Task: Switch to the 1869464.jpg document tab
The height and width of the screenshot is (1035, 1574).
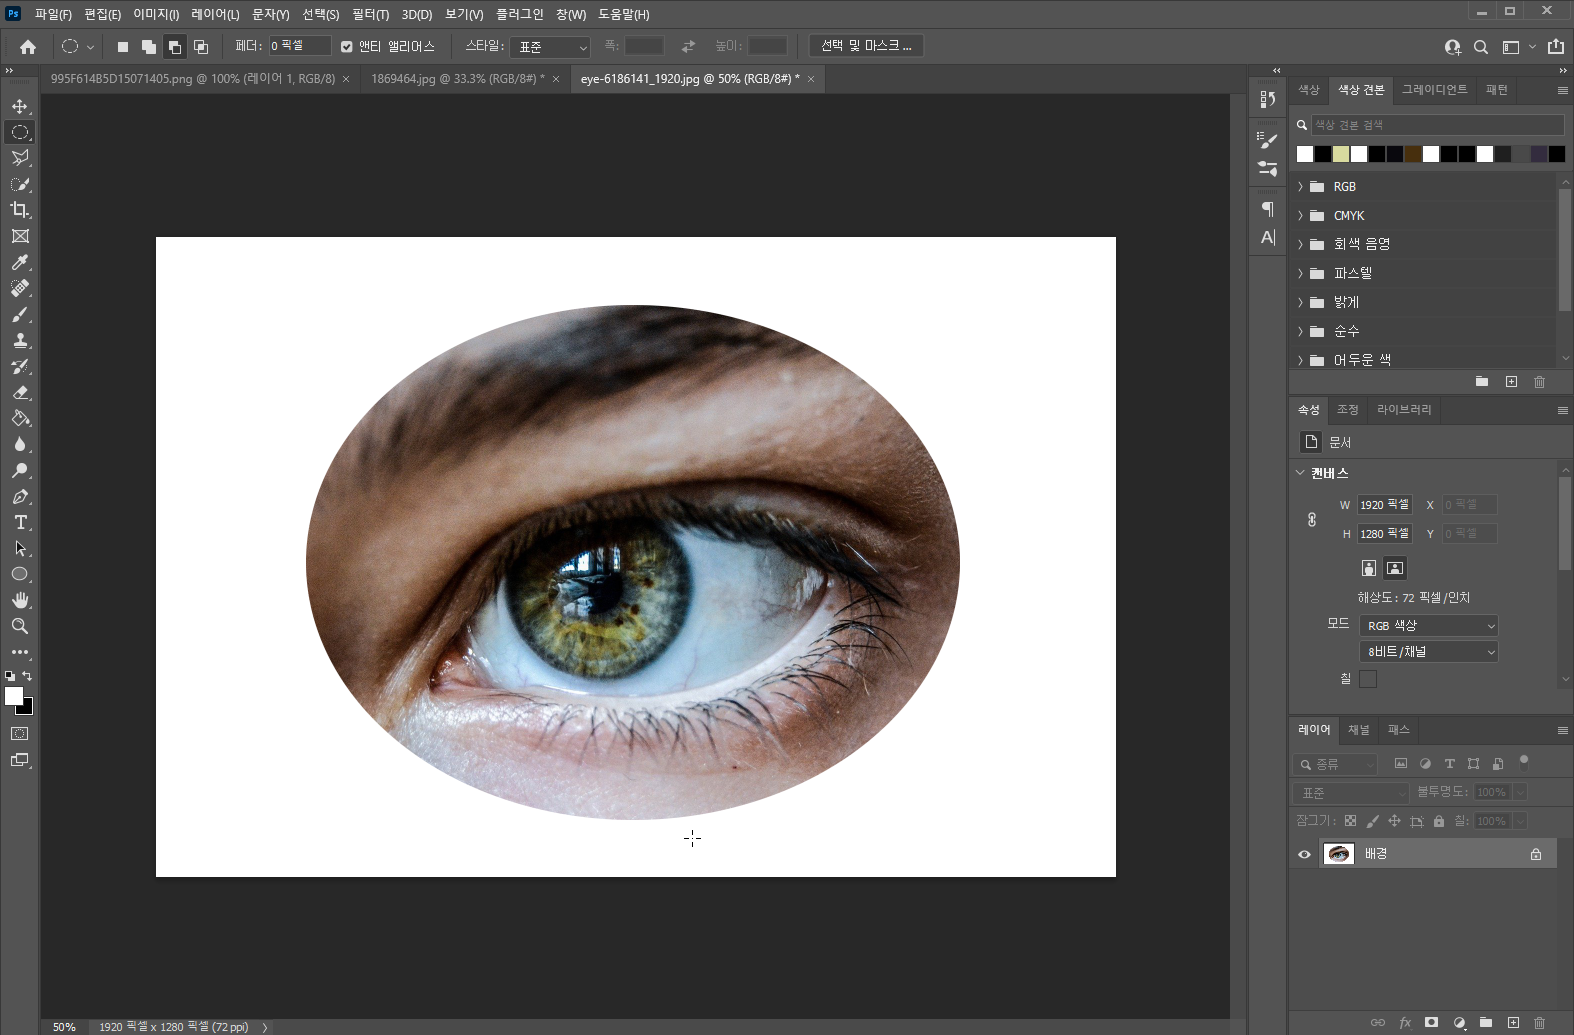Action: point(457,79)
